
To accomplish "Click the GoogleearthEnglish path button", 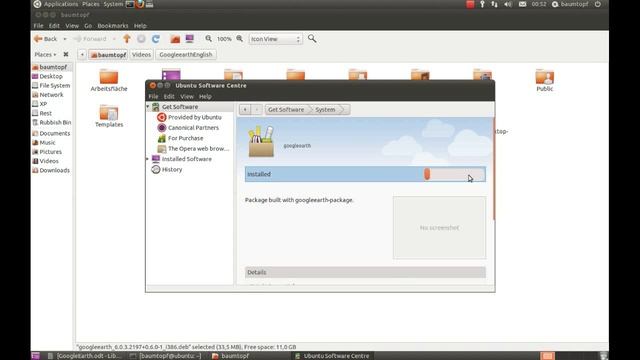I will pos(186,55).
